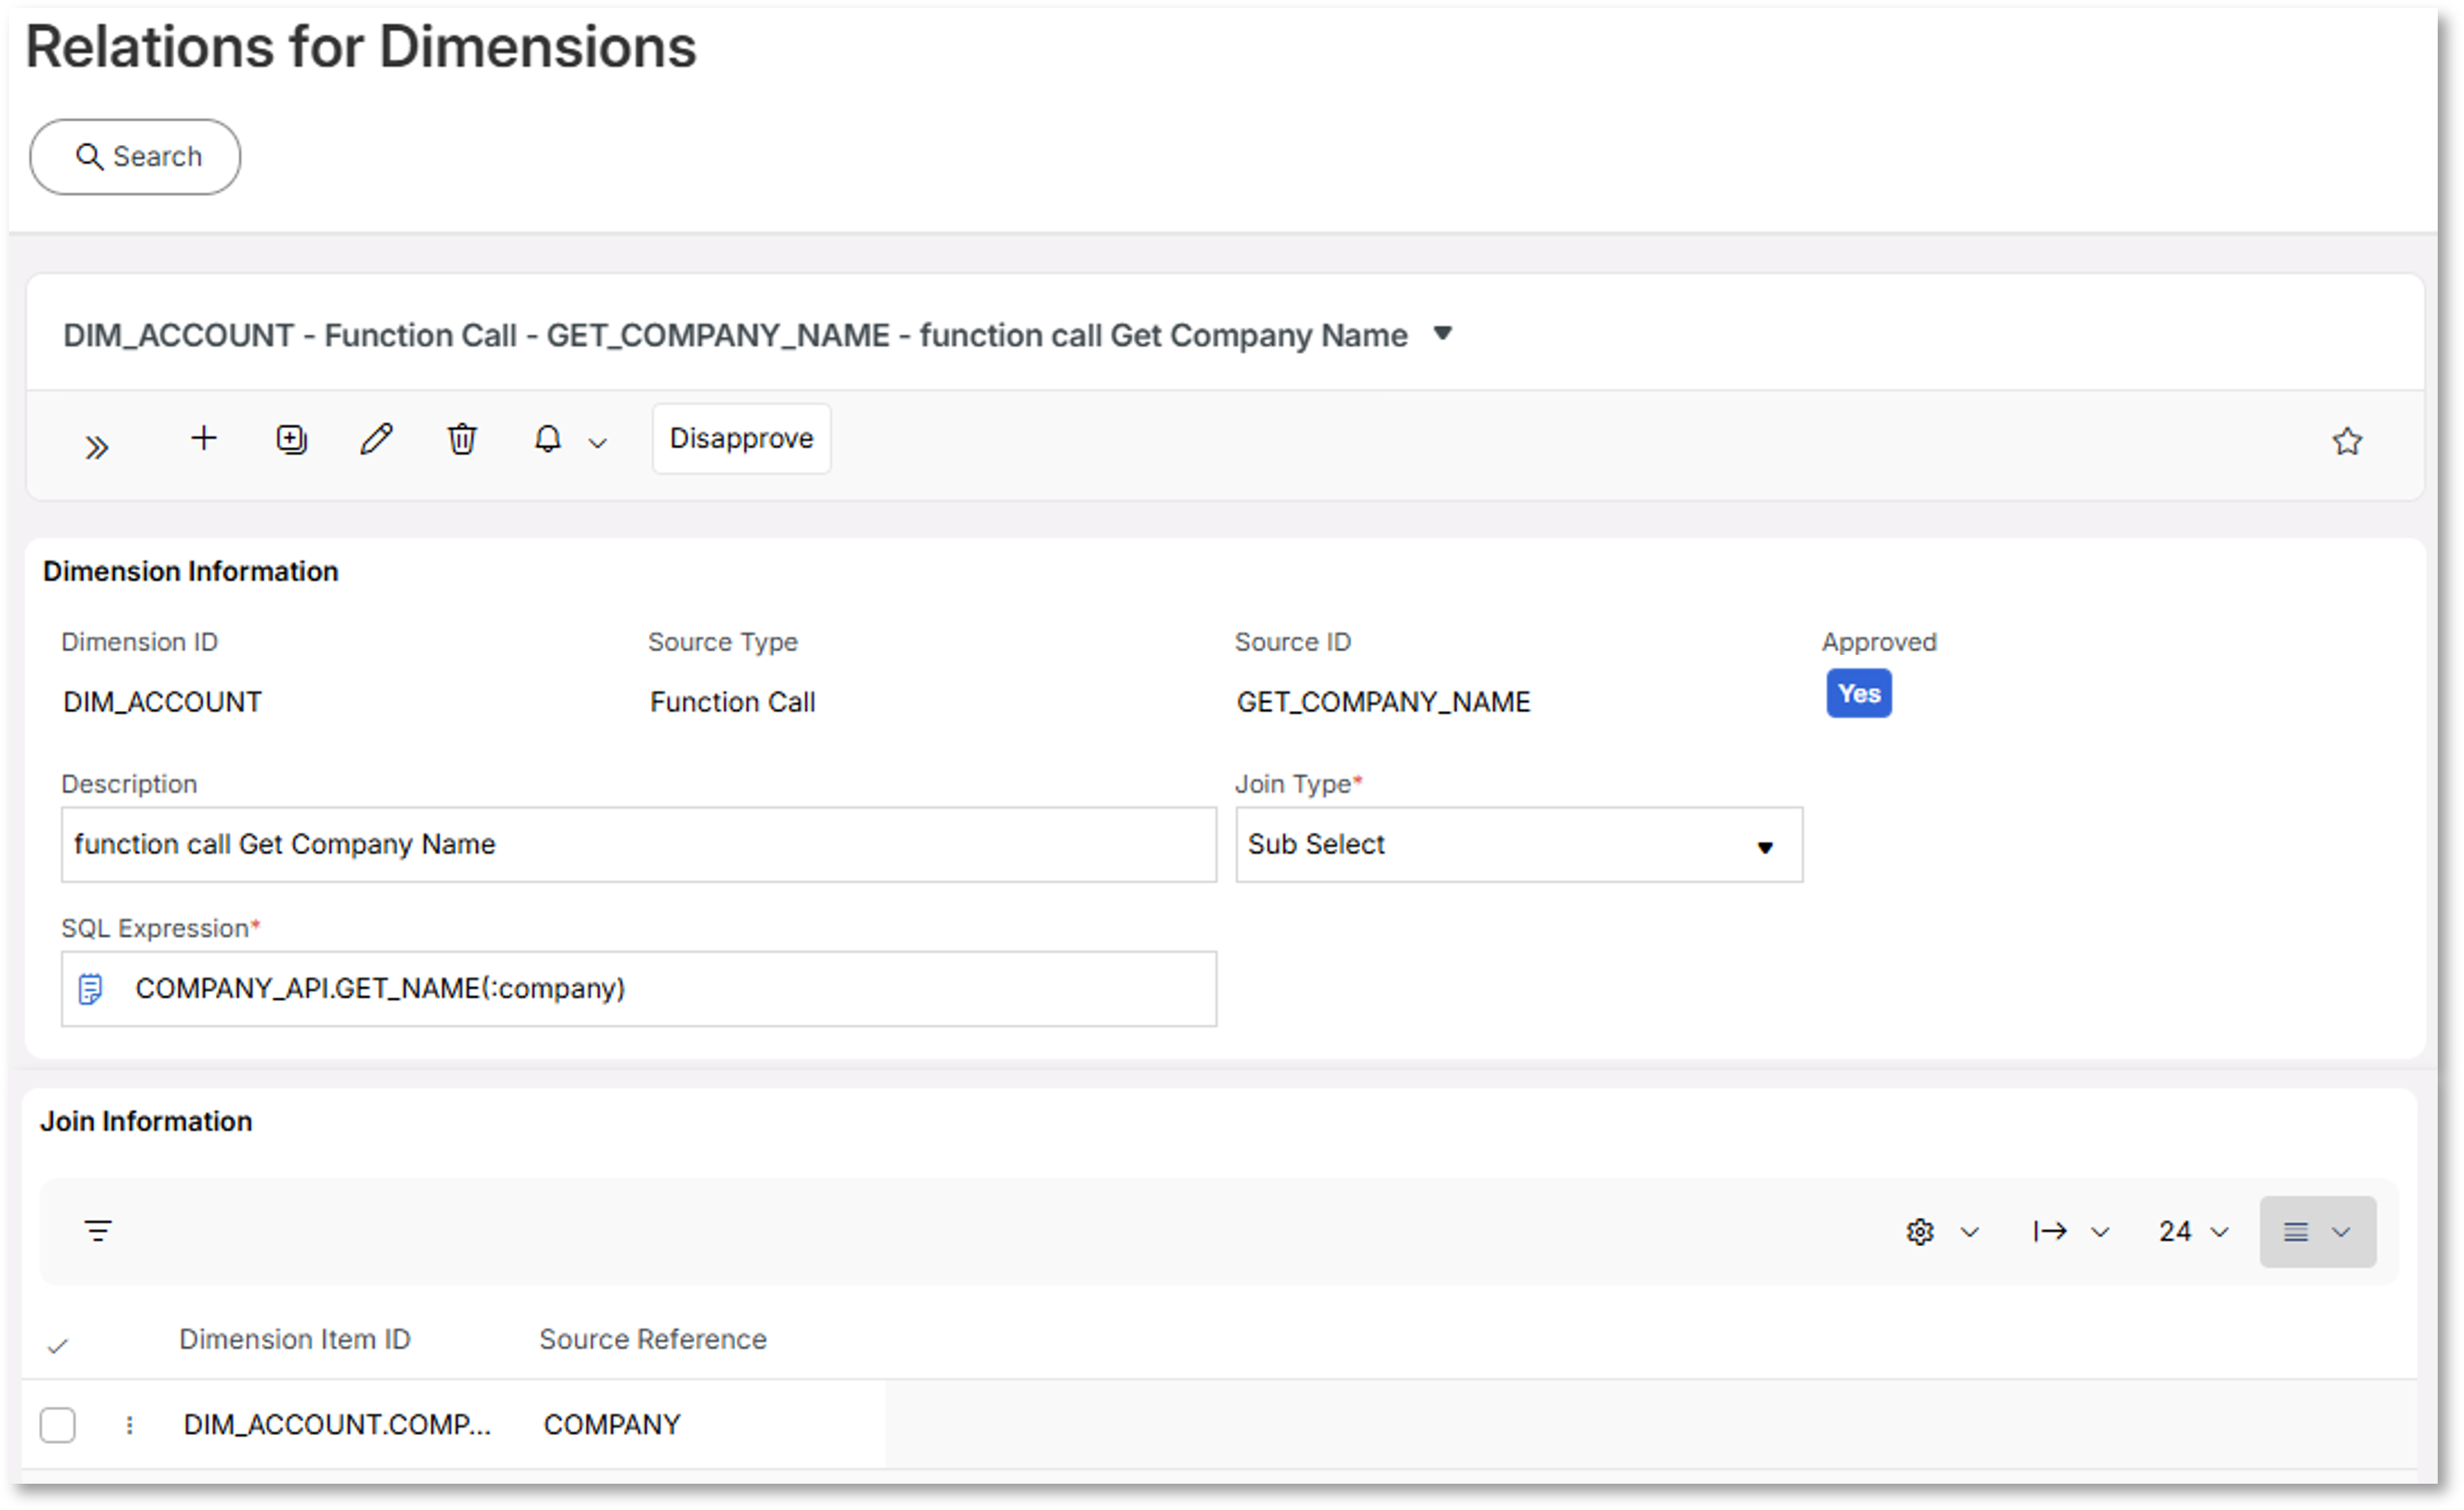Click into the Description input field

638,845
